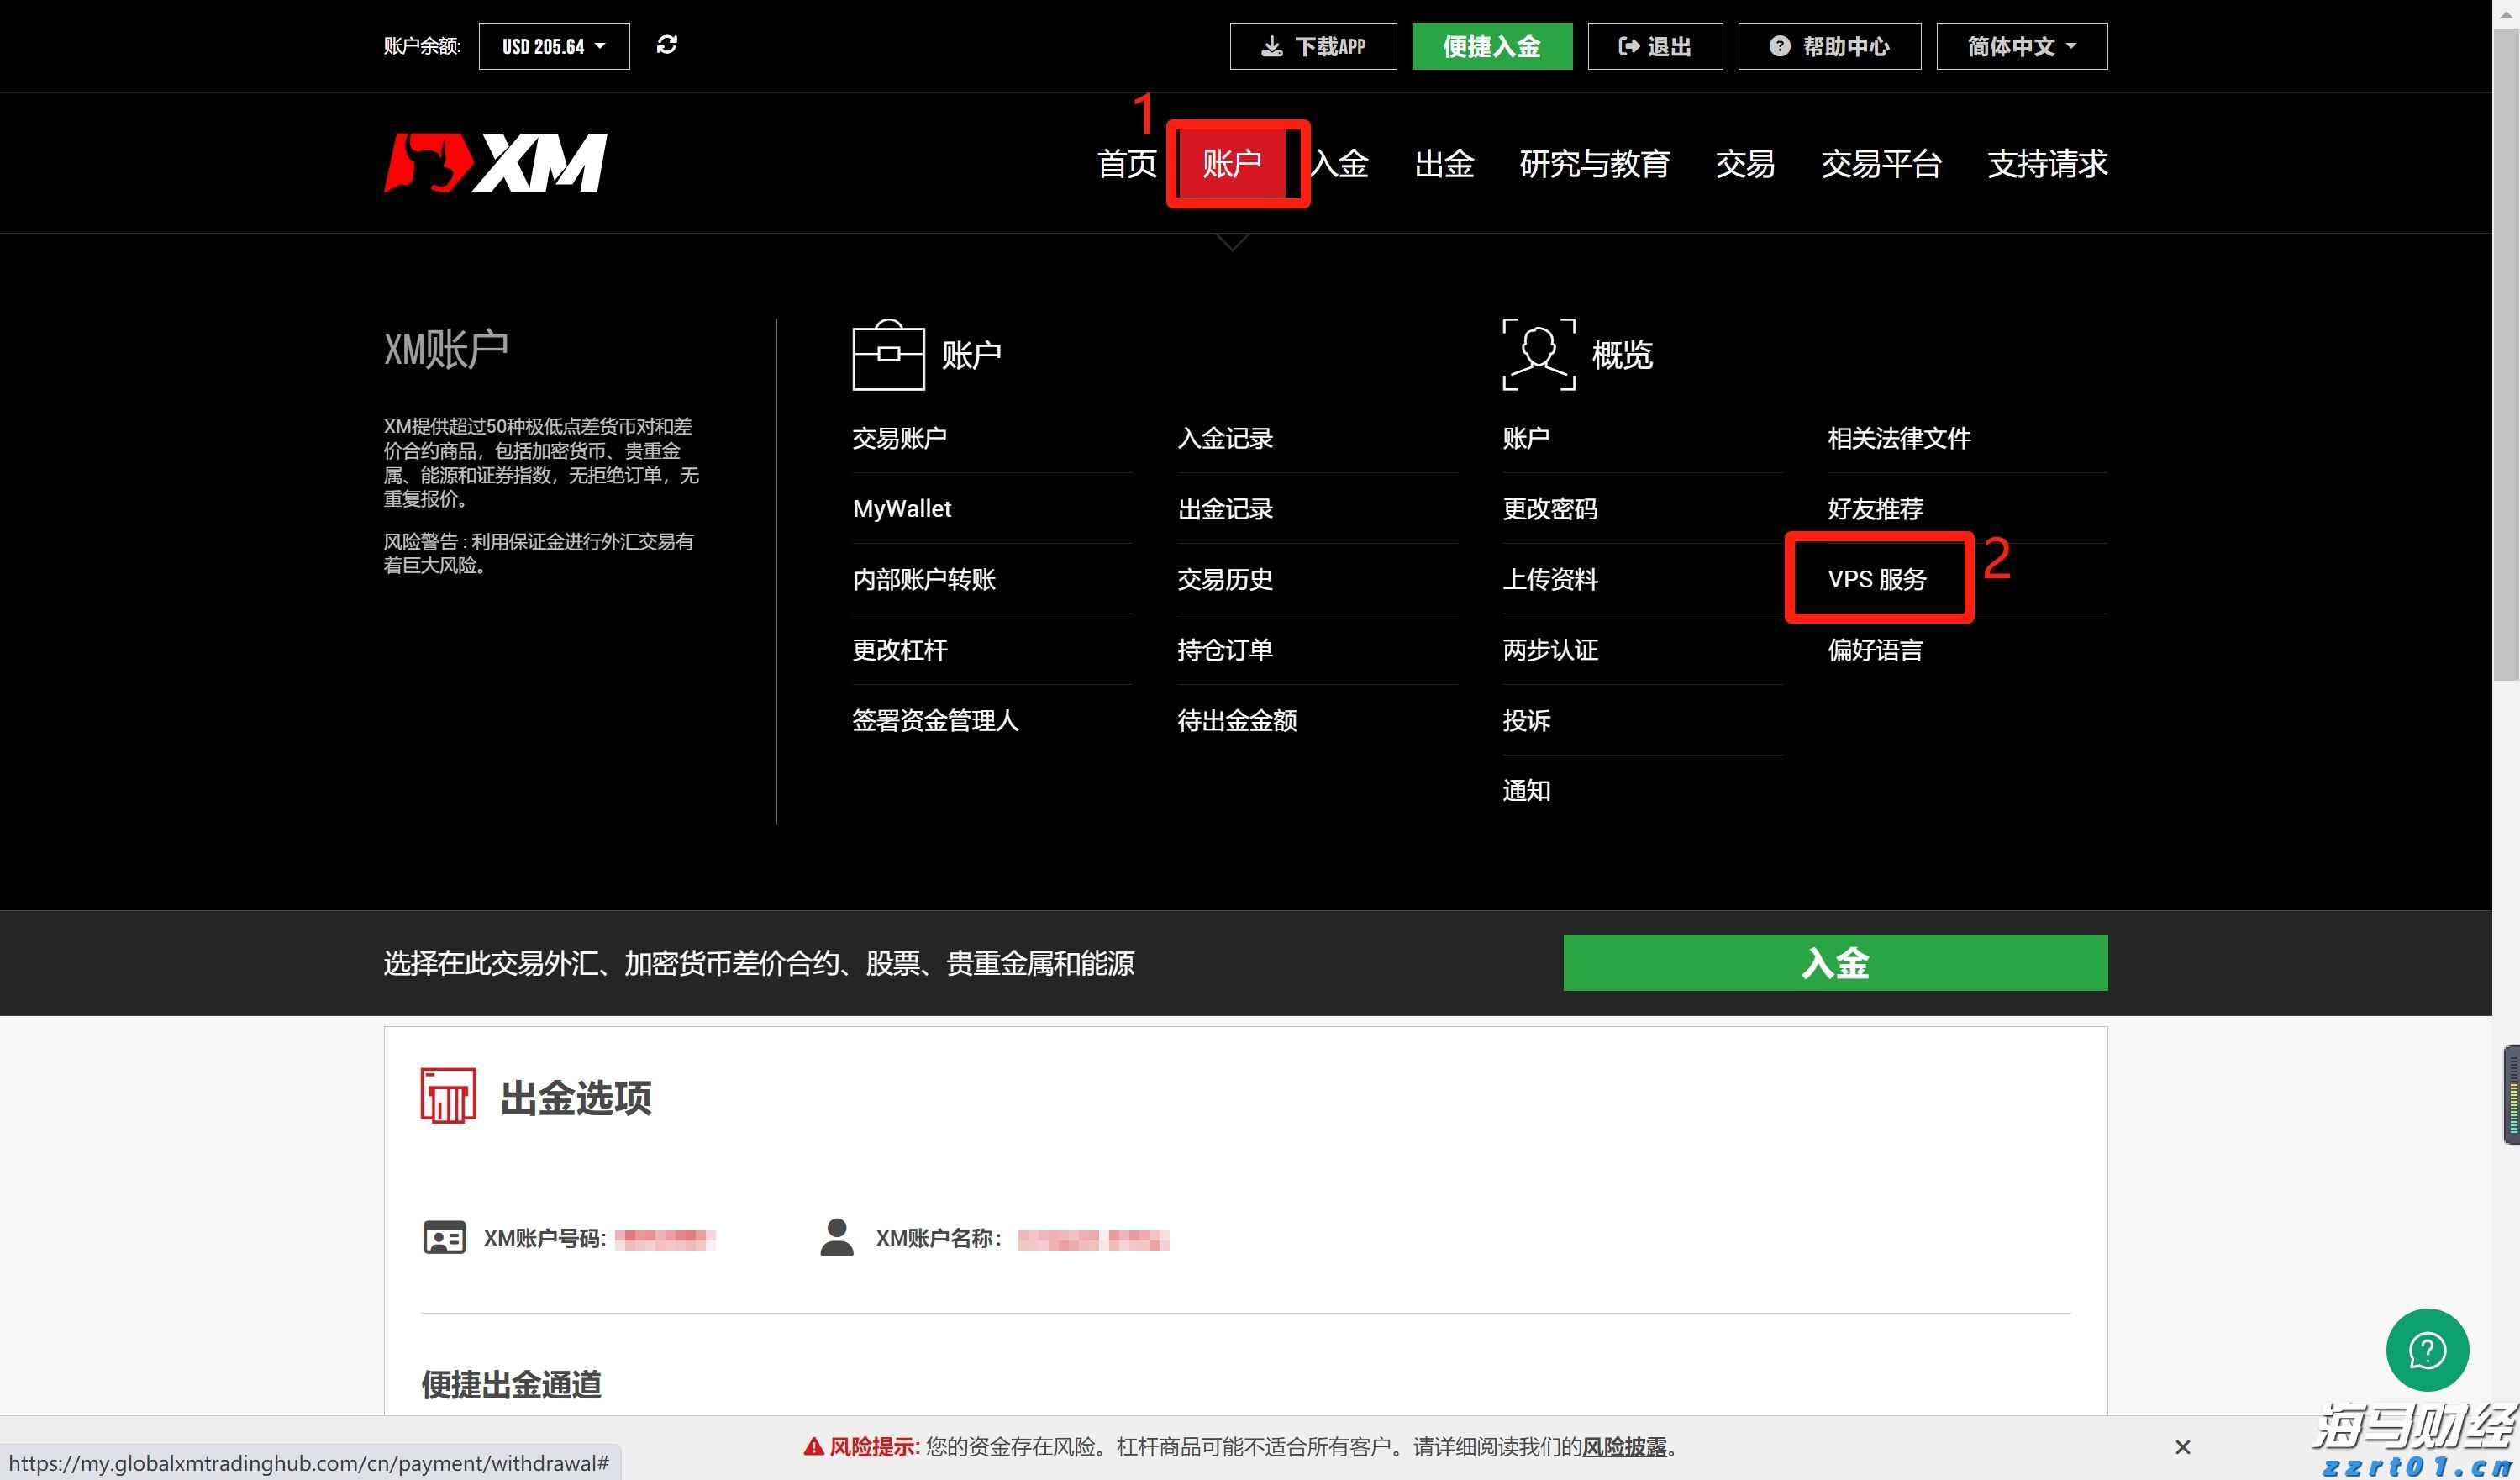The image size is (2520, 1480).
Task: Open the 简体中文 language dropdown
Action: [x=2019, y=45]
